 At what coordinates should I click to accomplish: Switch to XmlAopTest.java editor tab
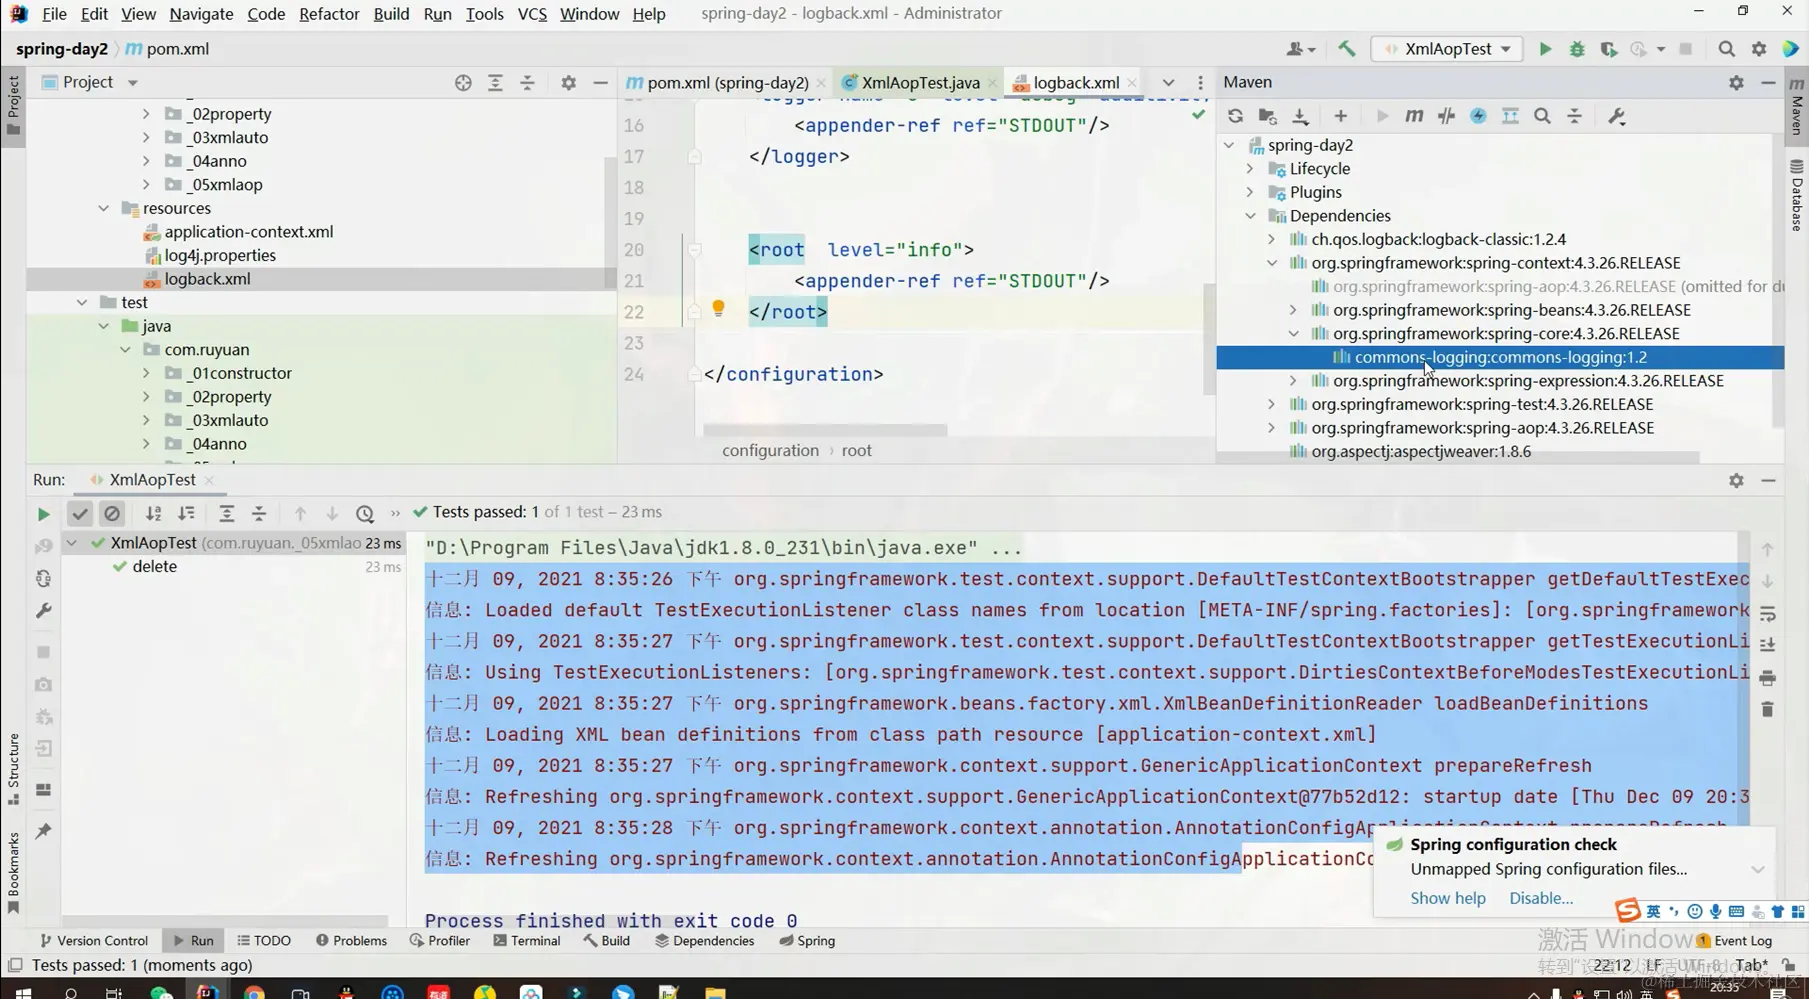(x=921, y=83)
